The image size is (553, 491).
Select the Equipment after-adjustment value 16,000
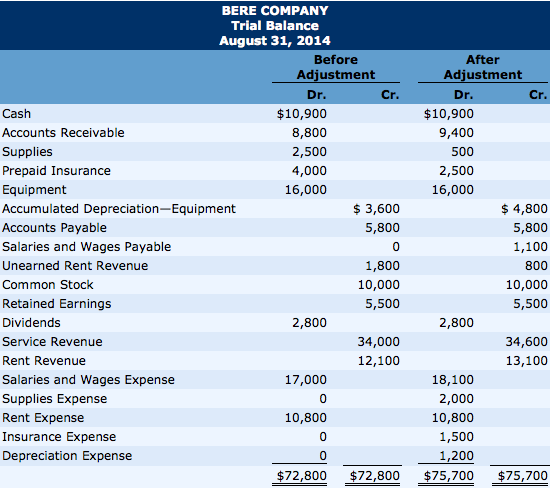click(453, 190)
